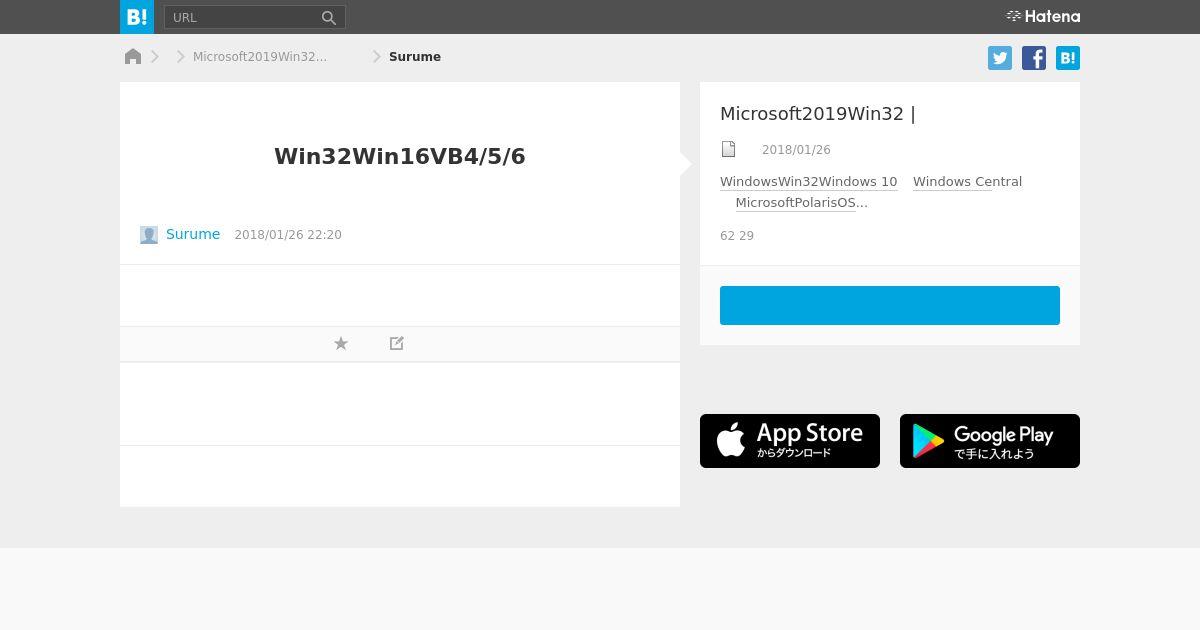The height and width of the screenshot is (630, 1200).
Task: Open the Windows Central tag link
Action: [x=967, y=182]
